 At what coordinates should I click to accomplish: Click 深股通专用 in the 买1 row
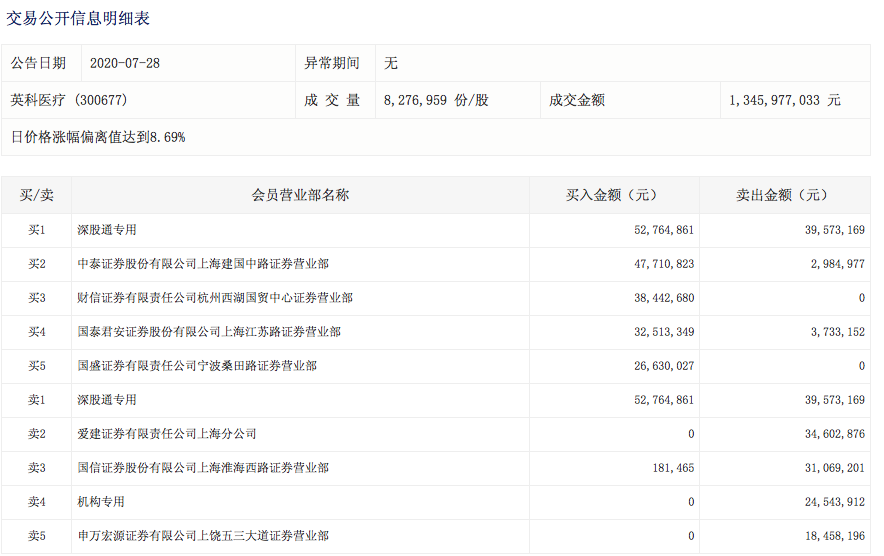pyautogui.click(x=107, y=230)
